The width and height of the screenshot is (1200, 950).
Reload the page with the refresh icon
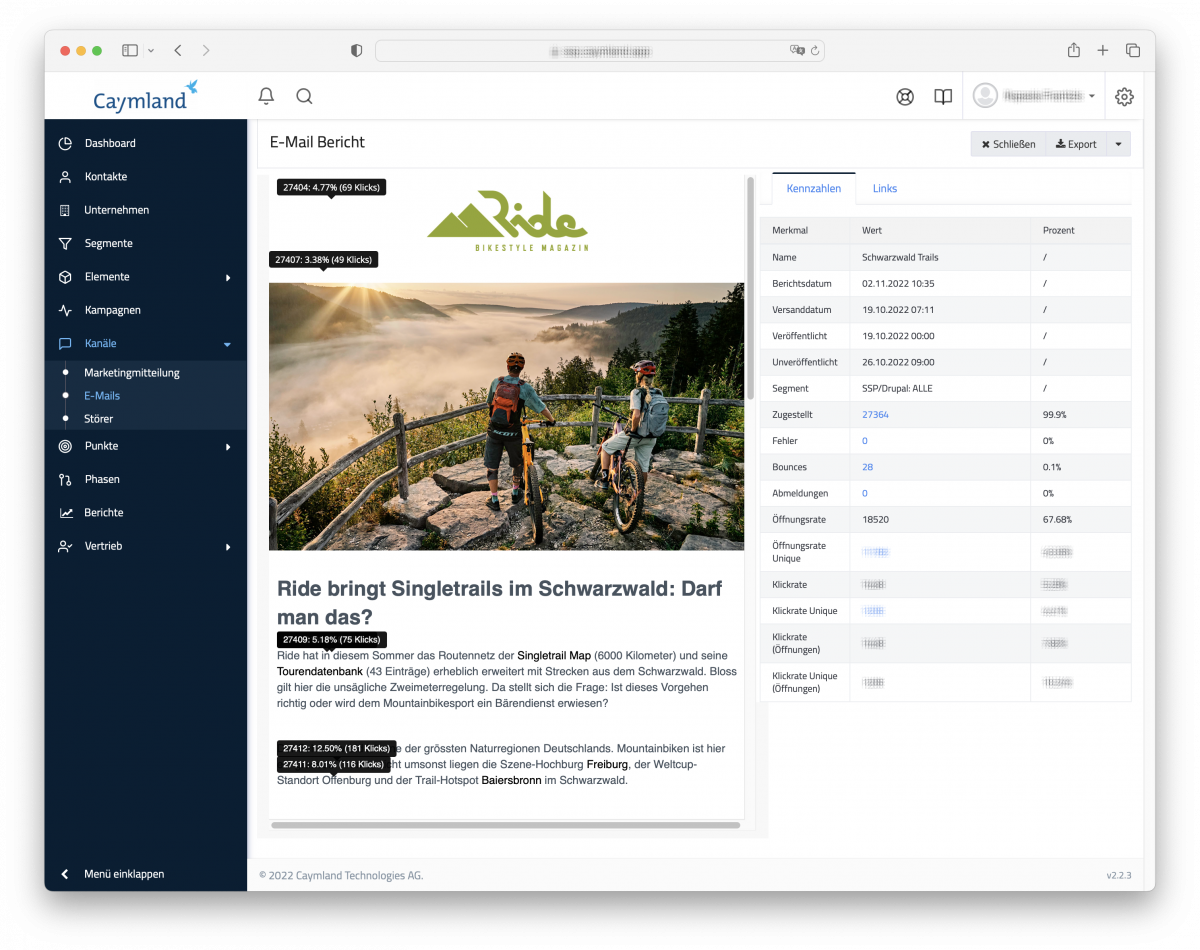click(x=815, y=50)
